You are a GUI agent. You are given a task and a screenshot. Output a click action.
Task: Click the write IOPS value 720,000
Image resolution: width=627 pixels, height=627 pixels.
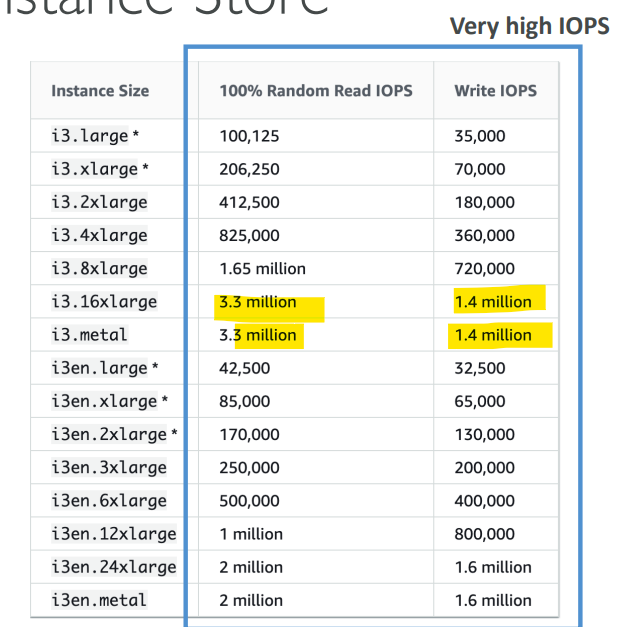click(484, 269)
